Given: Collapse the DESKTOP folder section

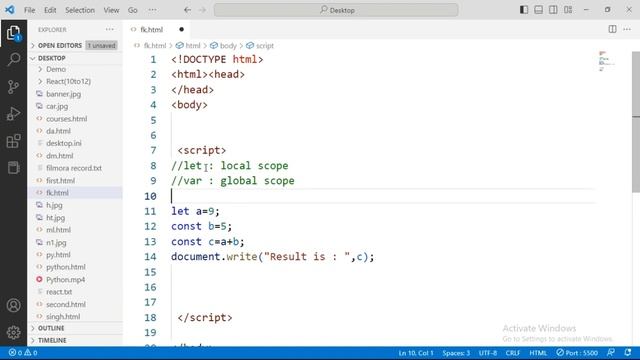Looking at the screenshot, I should pyautogui.click(x=75, y=58).
